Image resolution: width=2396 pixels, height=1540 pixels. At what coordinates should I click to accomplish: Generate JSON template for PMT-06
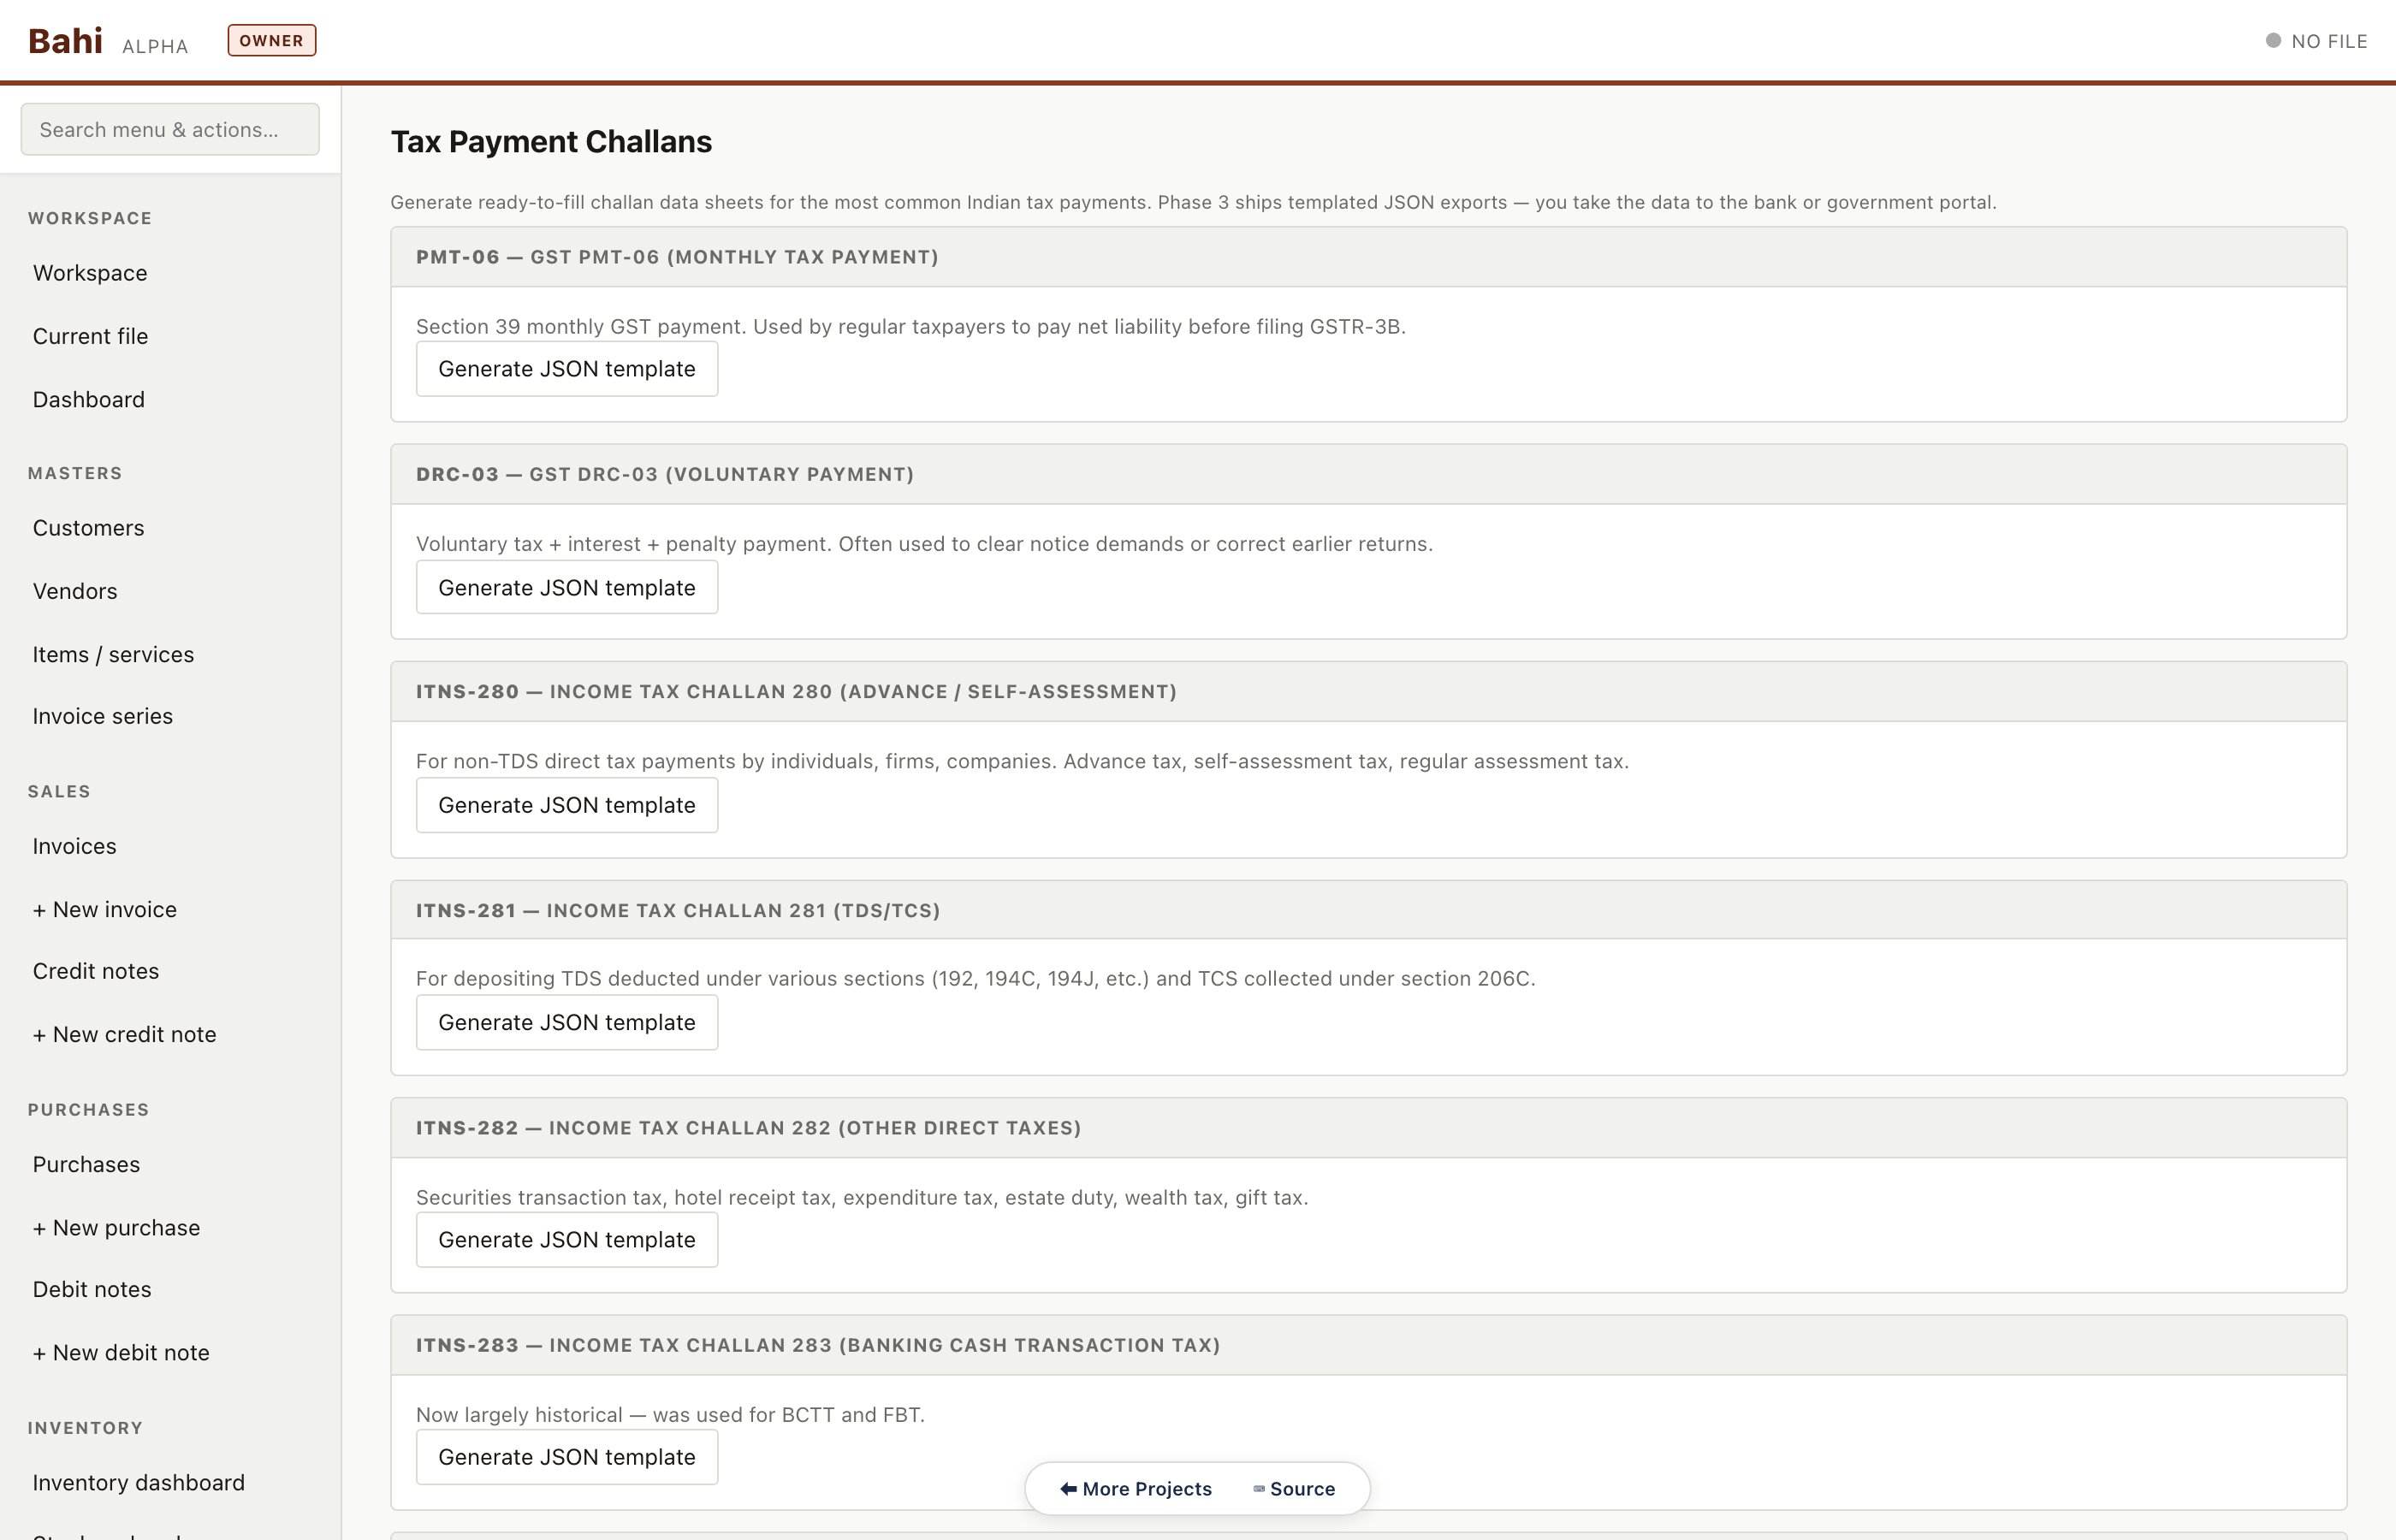pyautogui.click(x=566, y=369)
